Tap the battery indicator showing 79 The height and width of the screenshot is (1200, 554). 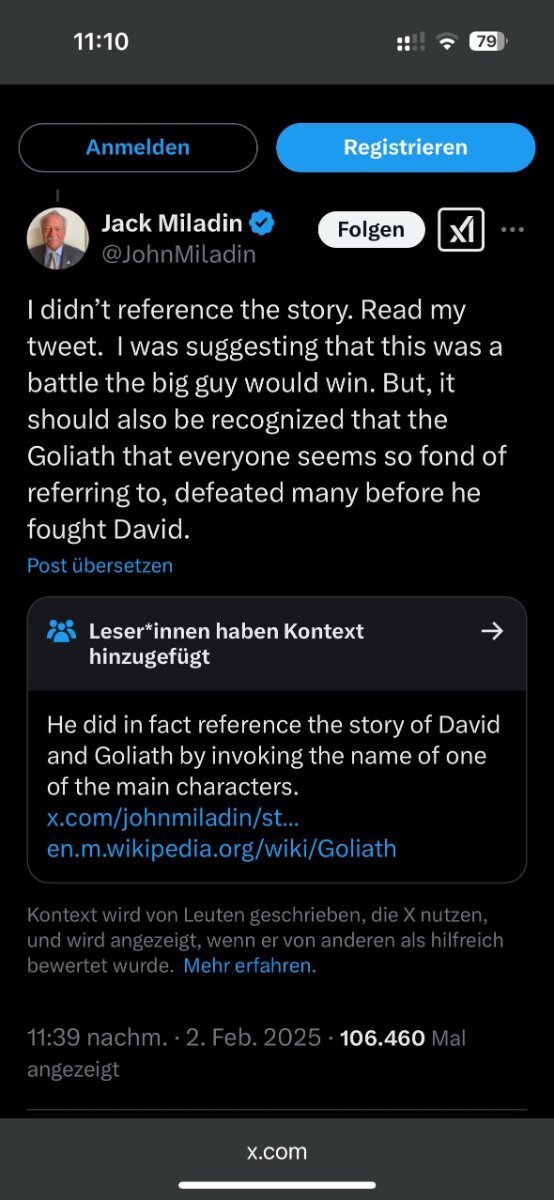(x=488, y=42)
